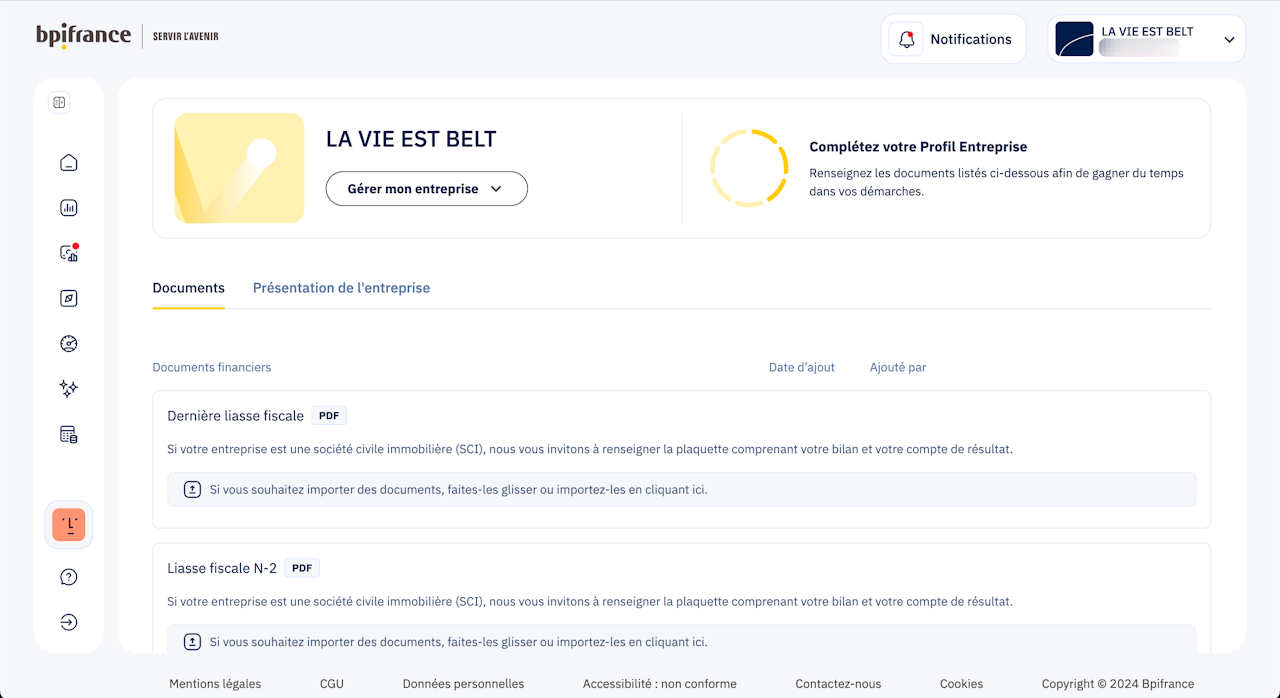Viewport: 1280px width, 698px height.
Task: Toggle the sidebar collapse panel icon
Action: tap(59, 102)
